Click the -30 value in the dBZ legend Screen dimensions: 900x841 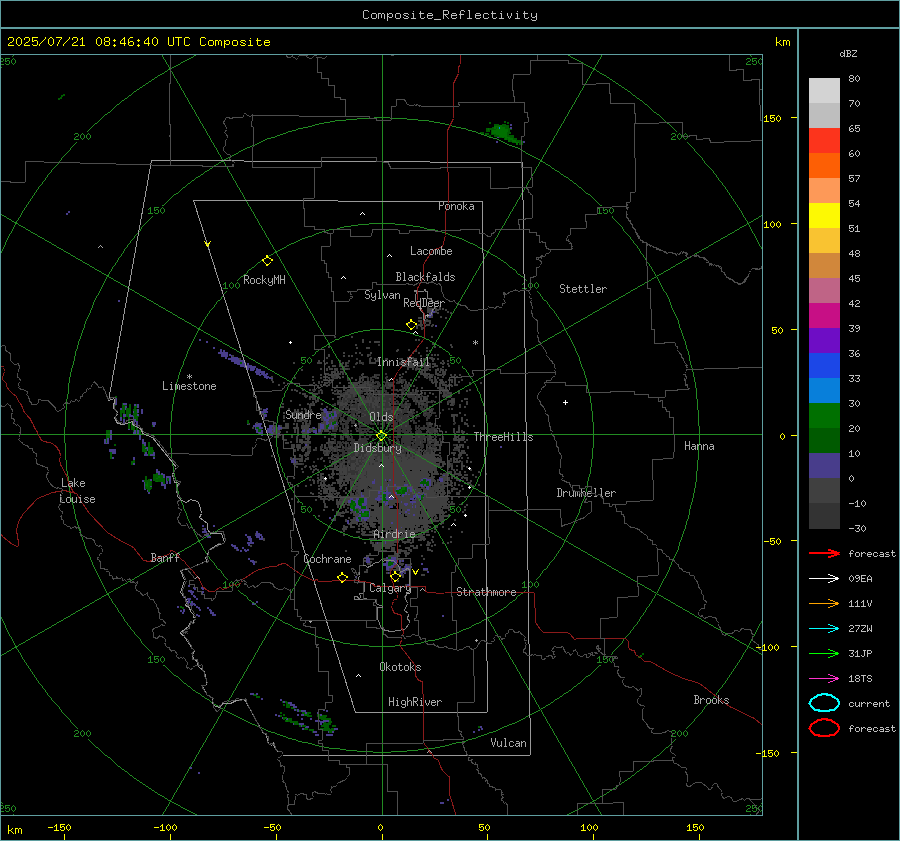(857, 528)
